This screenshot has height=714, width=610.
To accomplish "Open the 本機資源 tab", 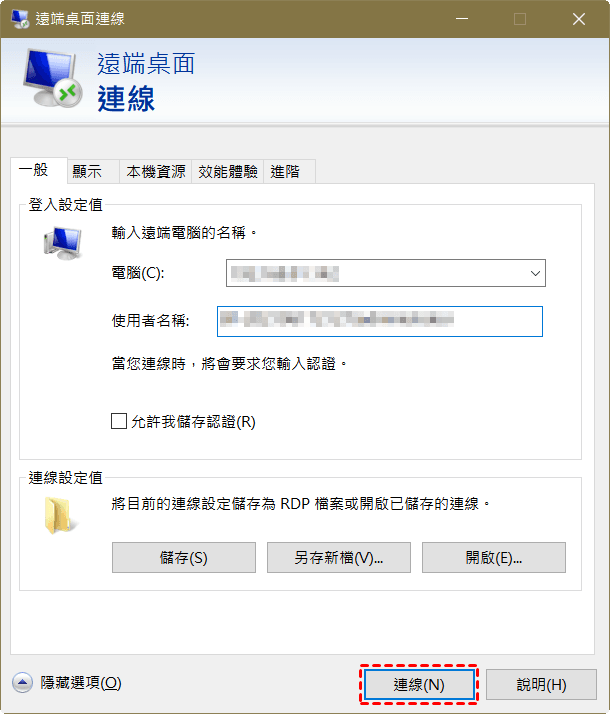I will 156,172.
